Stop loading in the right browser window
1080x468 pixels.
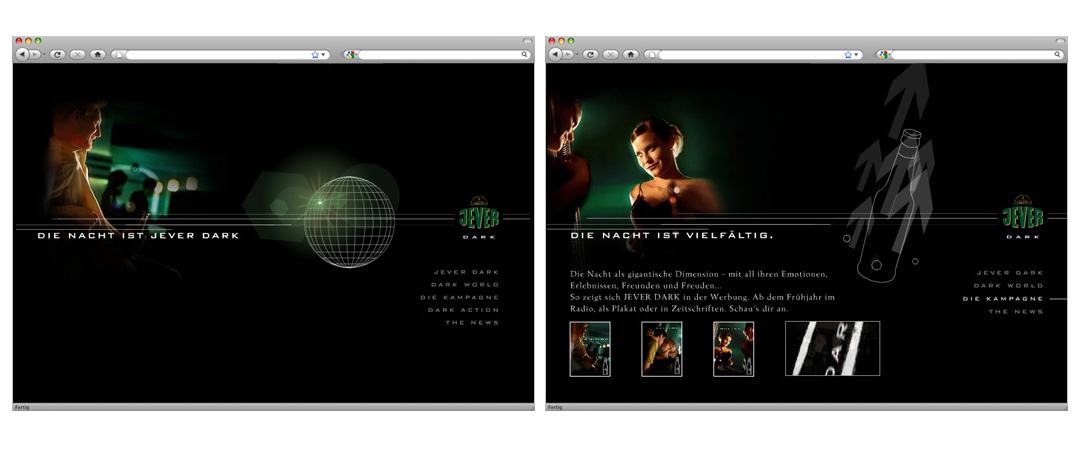pos(611,54)
